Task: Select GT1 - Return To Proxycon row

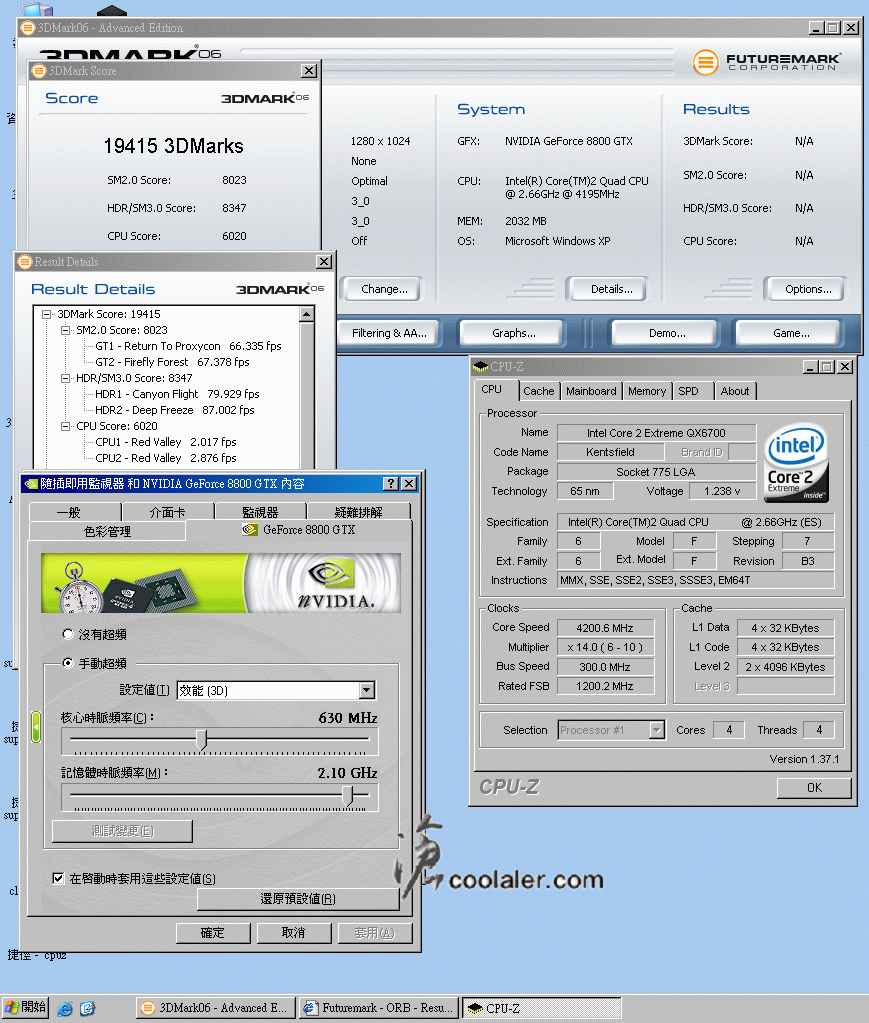Action: click(188, 346)
